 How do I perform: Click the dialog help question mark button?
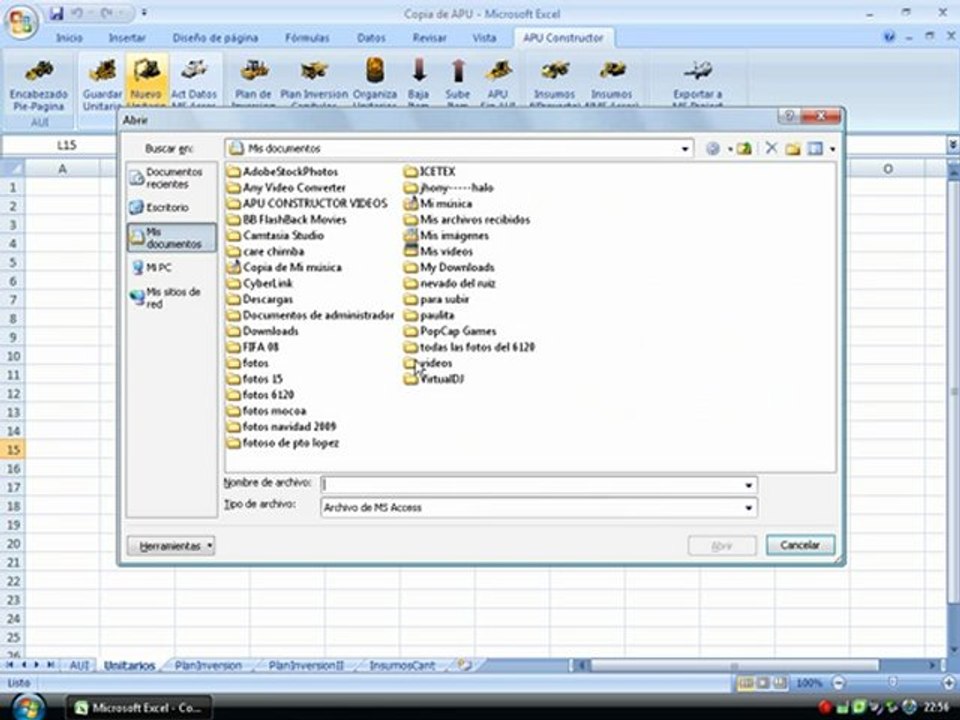[789, 116]
